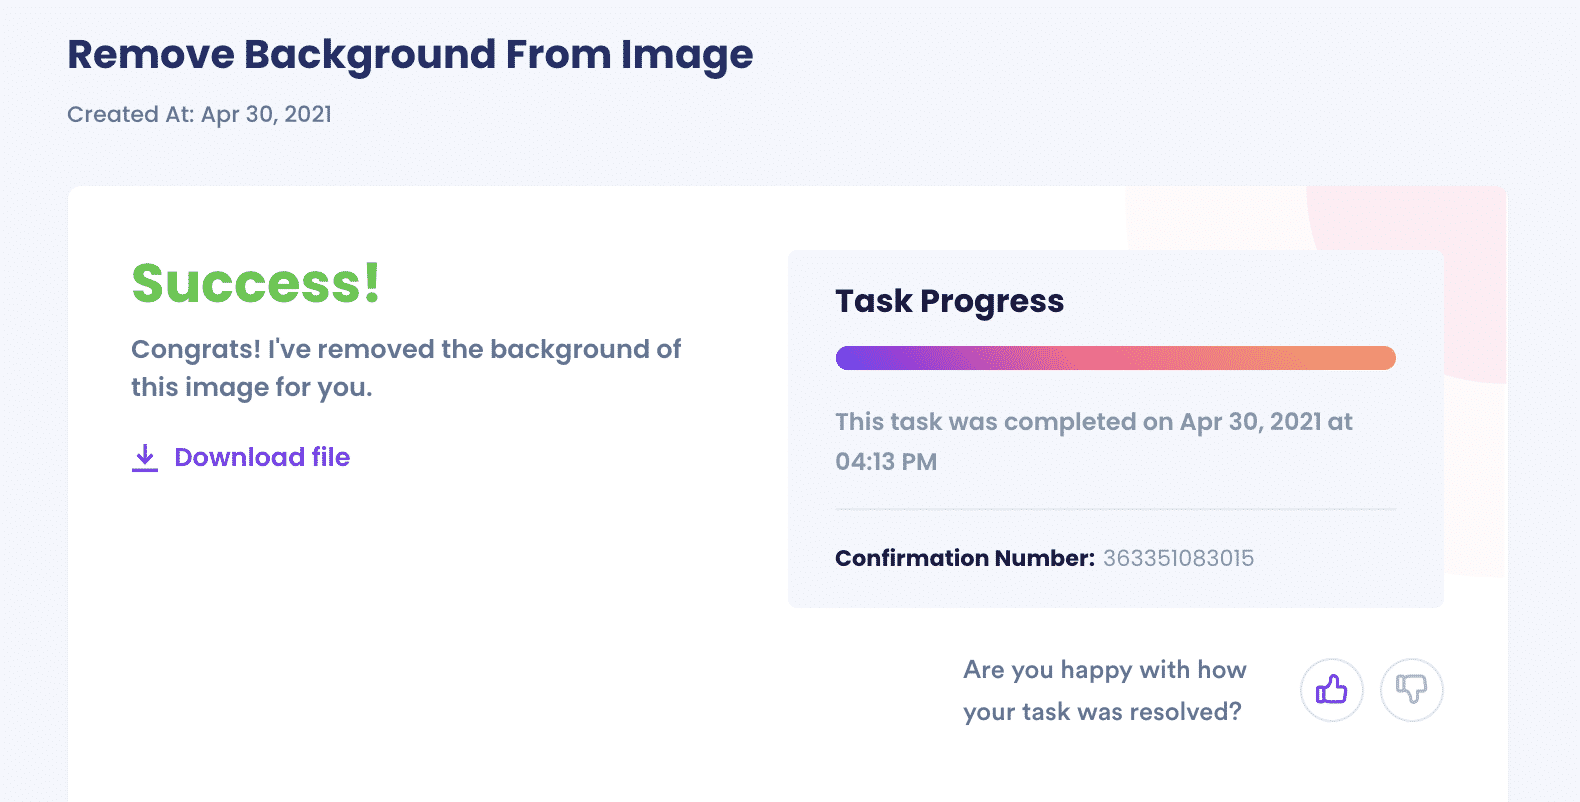Image resolution: width=1580 pixels, height=802 pixels.
Task: Click the Confirmation Number label
Action: pyautogui.click(x=965, y=558)
